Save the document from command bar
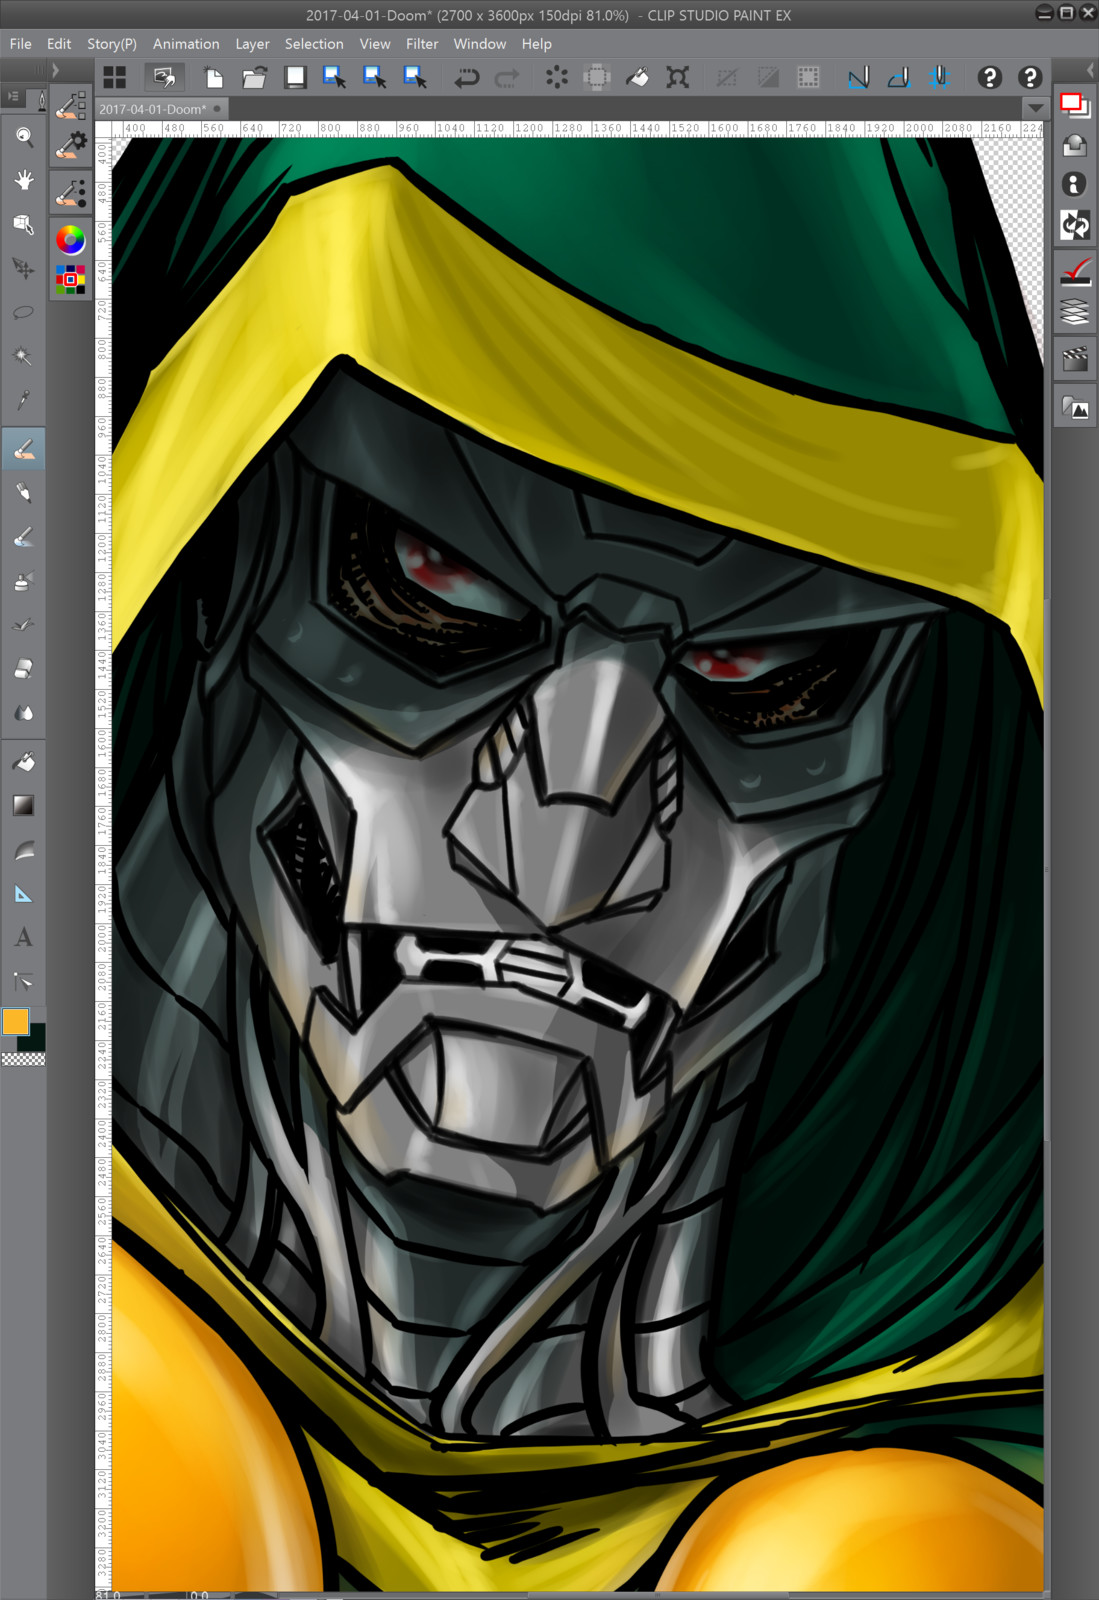Screen dimensions: 1099x1600 point(295,77)
